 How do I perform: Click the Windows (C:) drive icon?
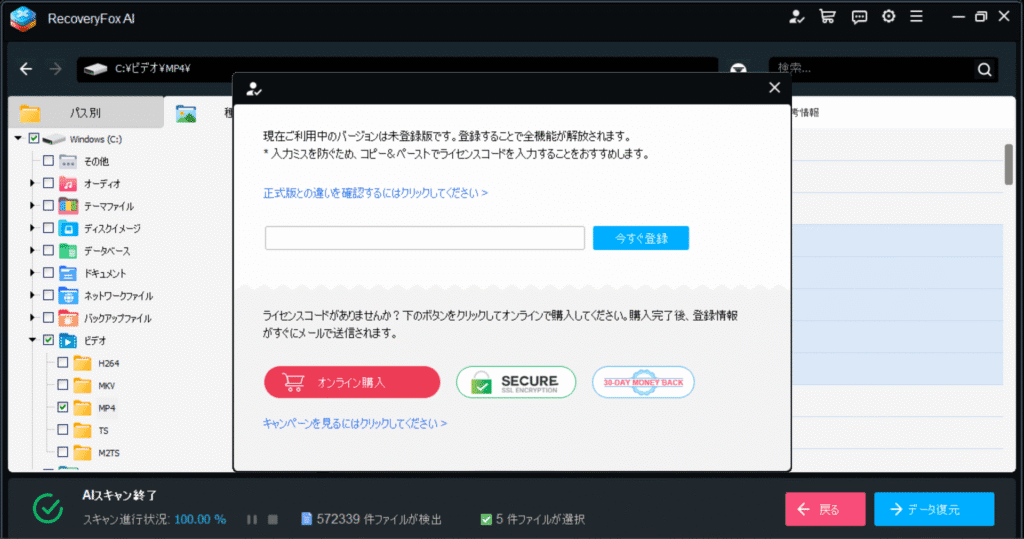[x=54, y=139]
